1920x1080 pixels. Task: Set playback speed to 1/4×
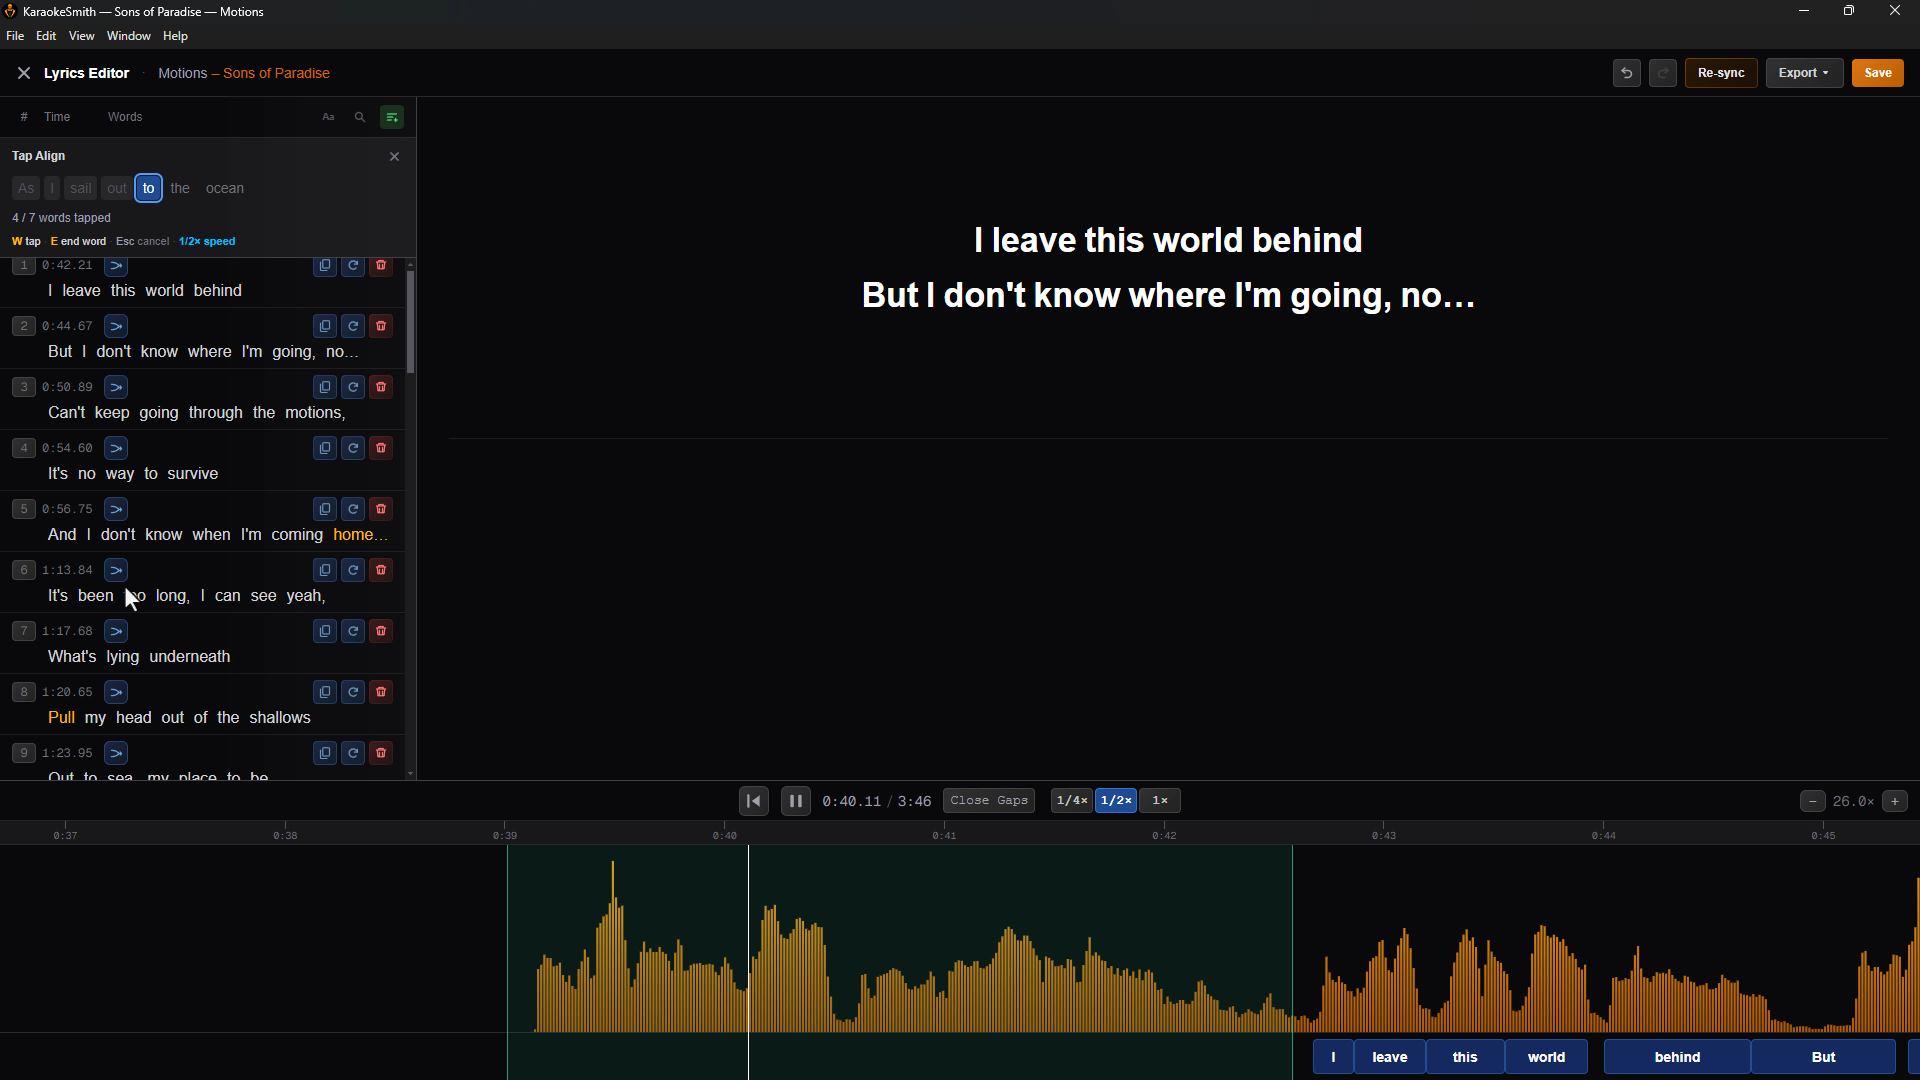point(1072,801)
